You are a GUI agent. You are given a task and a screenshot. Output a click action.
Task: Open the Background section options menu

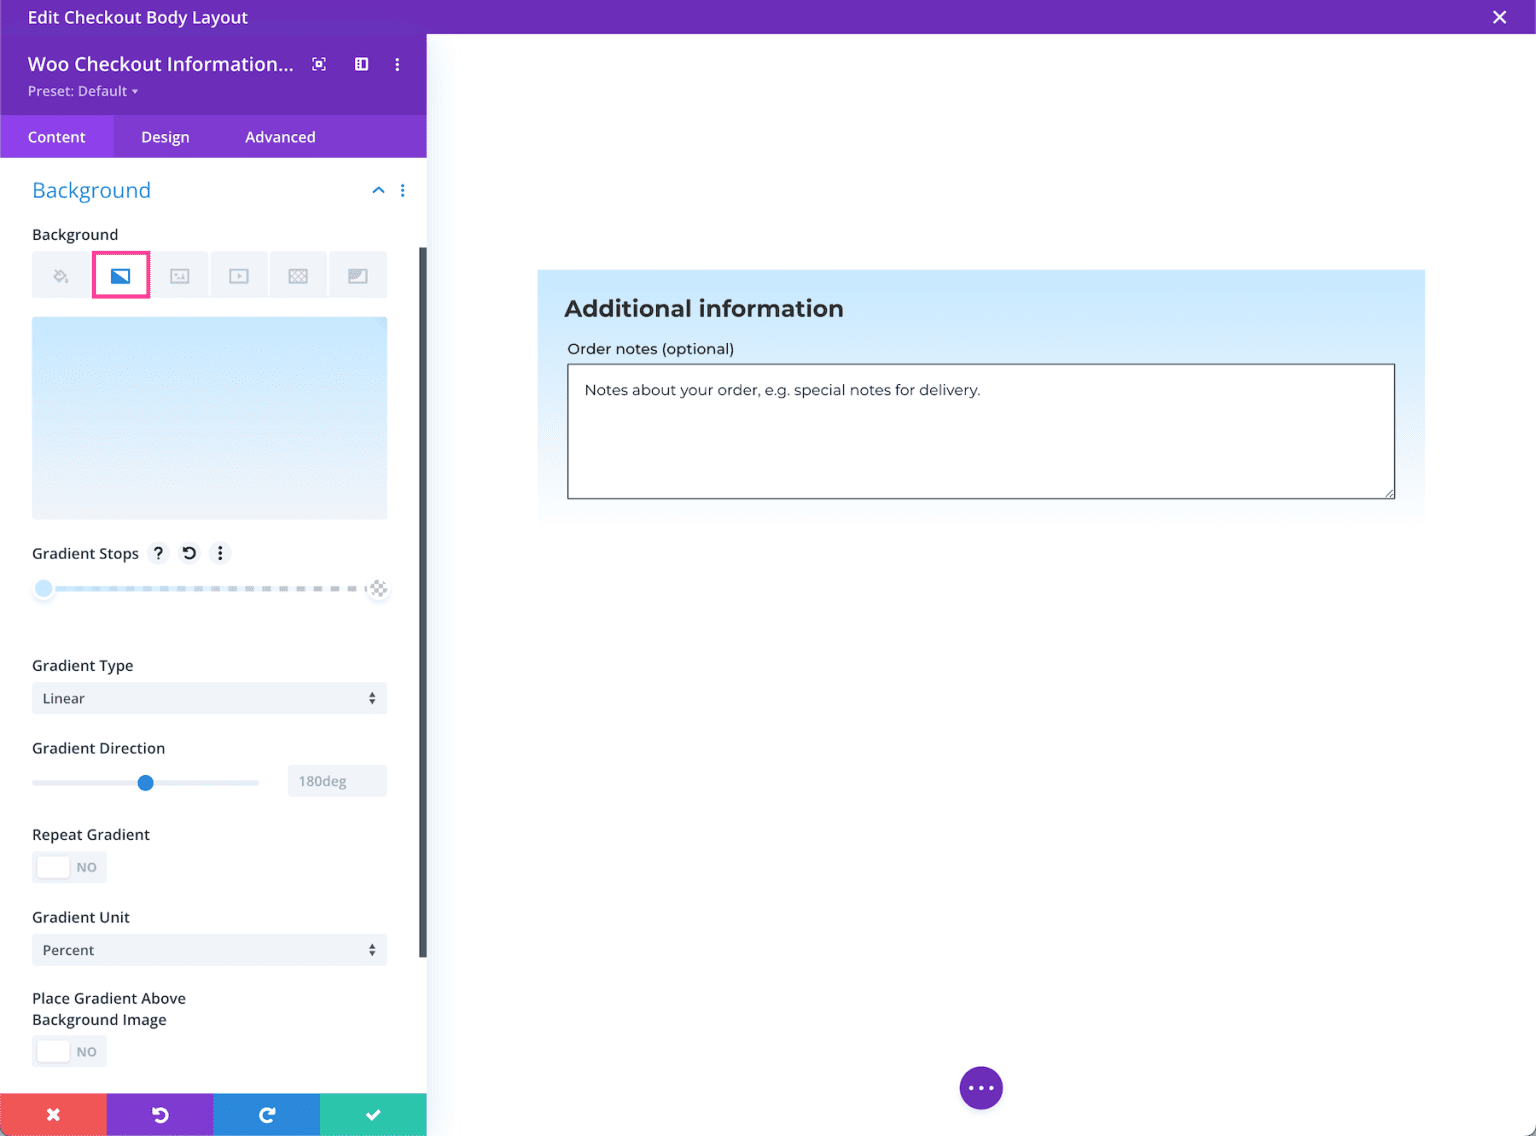click(403, 190)
